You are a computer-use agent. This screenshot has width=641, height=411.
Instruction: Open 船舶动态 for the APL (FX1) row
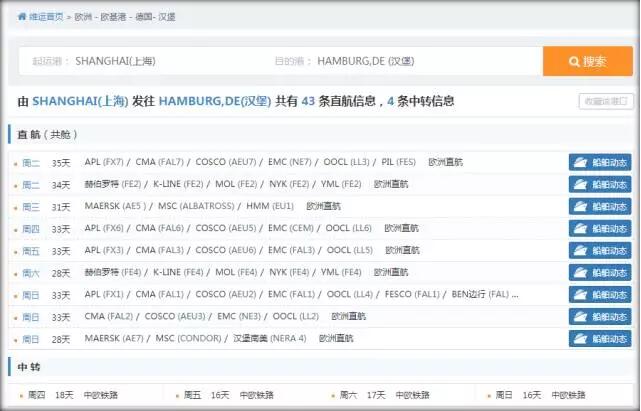pos(600,295)
